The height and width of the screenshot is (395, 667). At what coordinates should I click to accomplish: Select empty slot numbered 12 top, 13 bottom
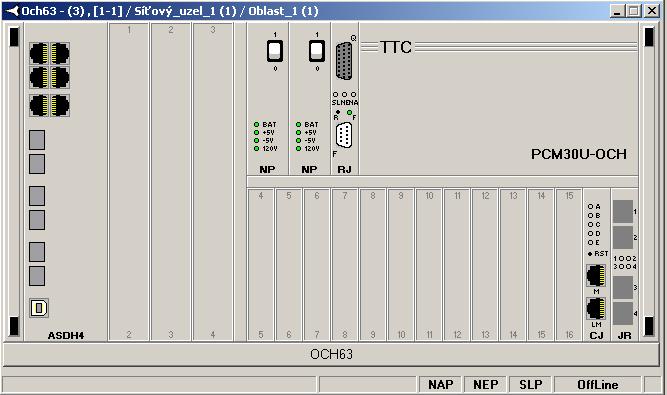click(485, 265)
